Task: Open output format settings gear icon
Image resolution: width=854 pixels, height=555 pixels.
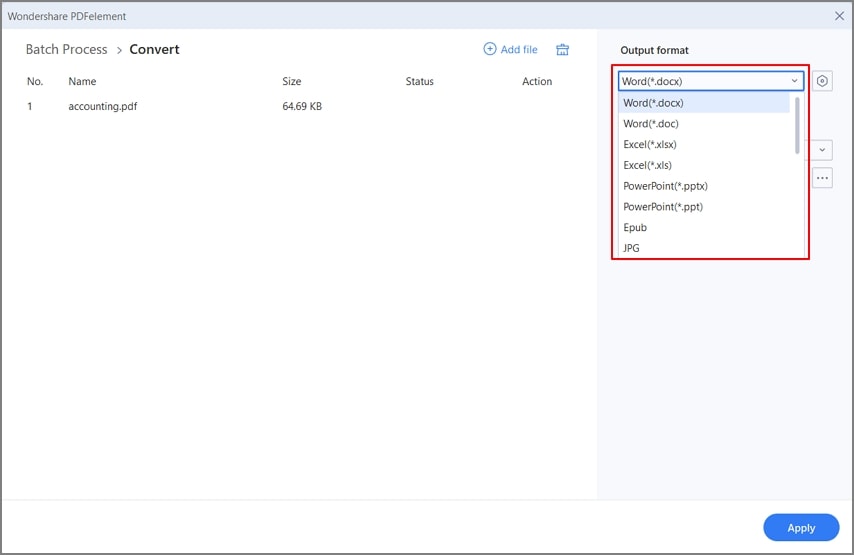Action: (x=822, y=81)
